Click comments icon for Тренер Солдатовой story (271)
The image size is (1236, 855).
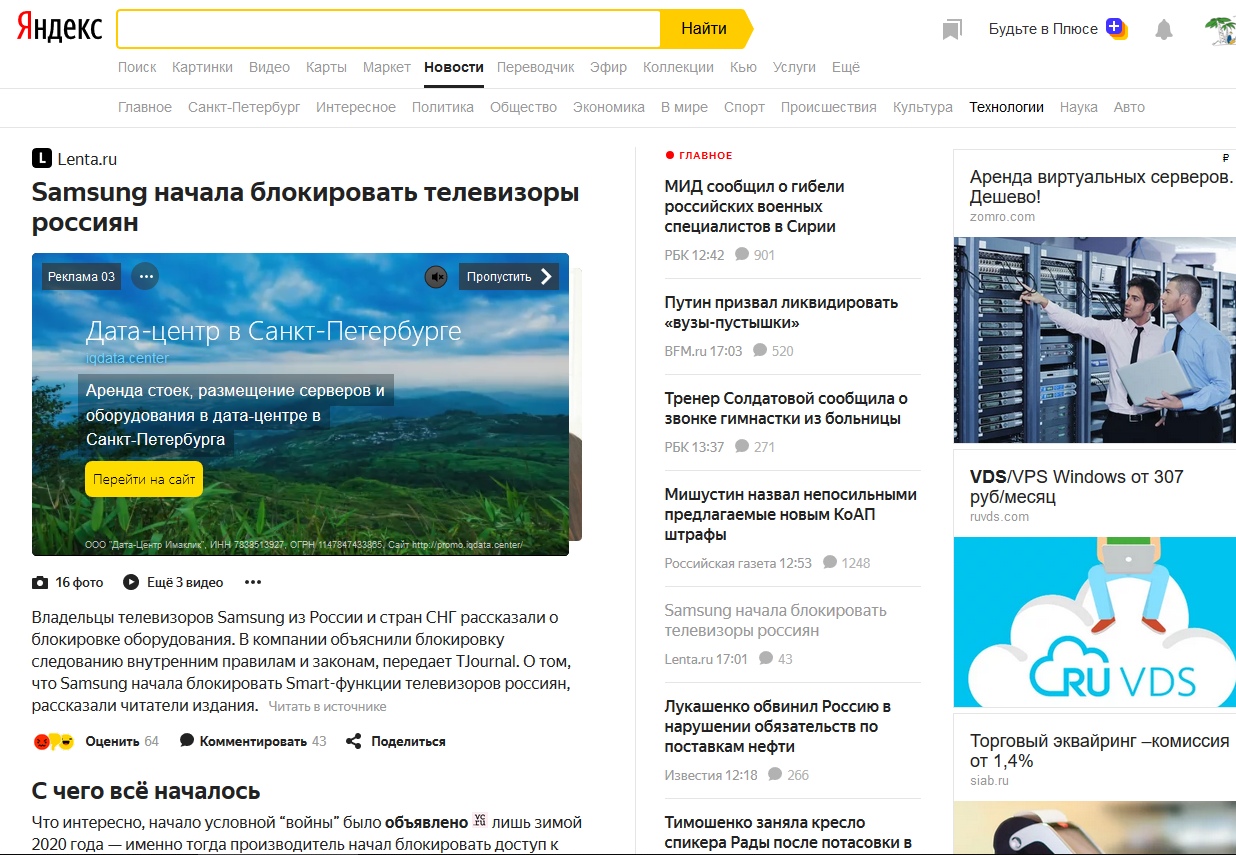742,447
